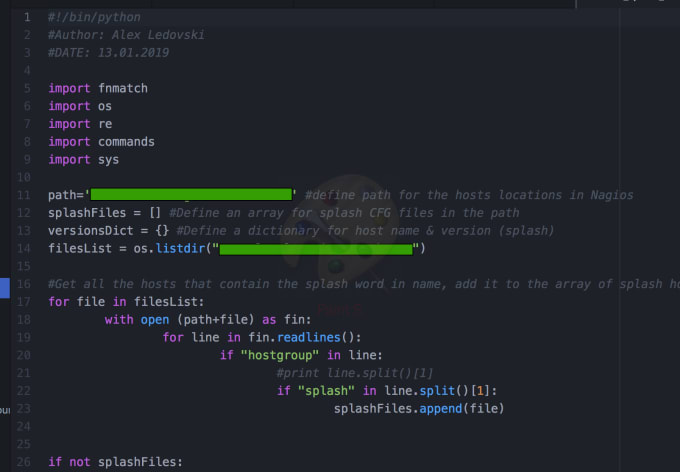Screen dimensions: 680x472
Task: Click the '#Author: Alex Ledovski' comment
Action: (126, 35)
